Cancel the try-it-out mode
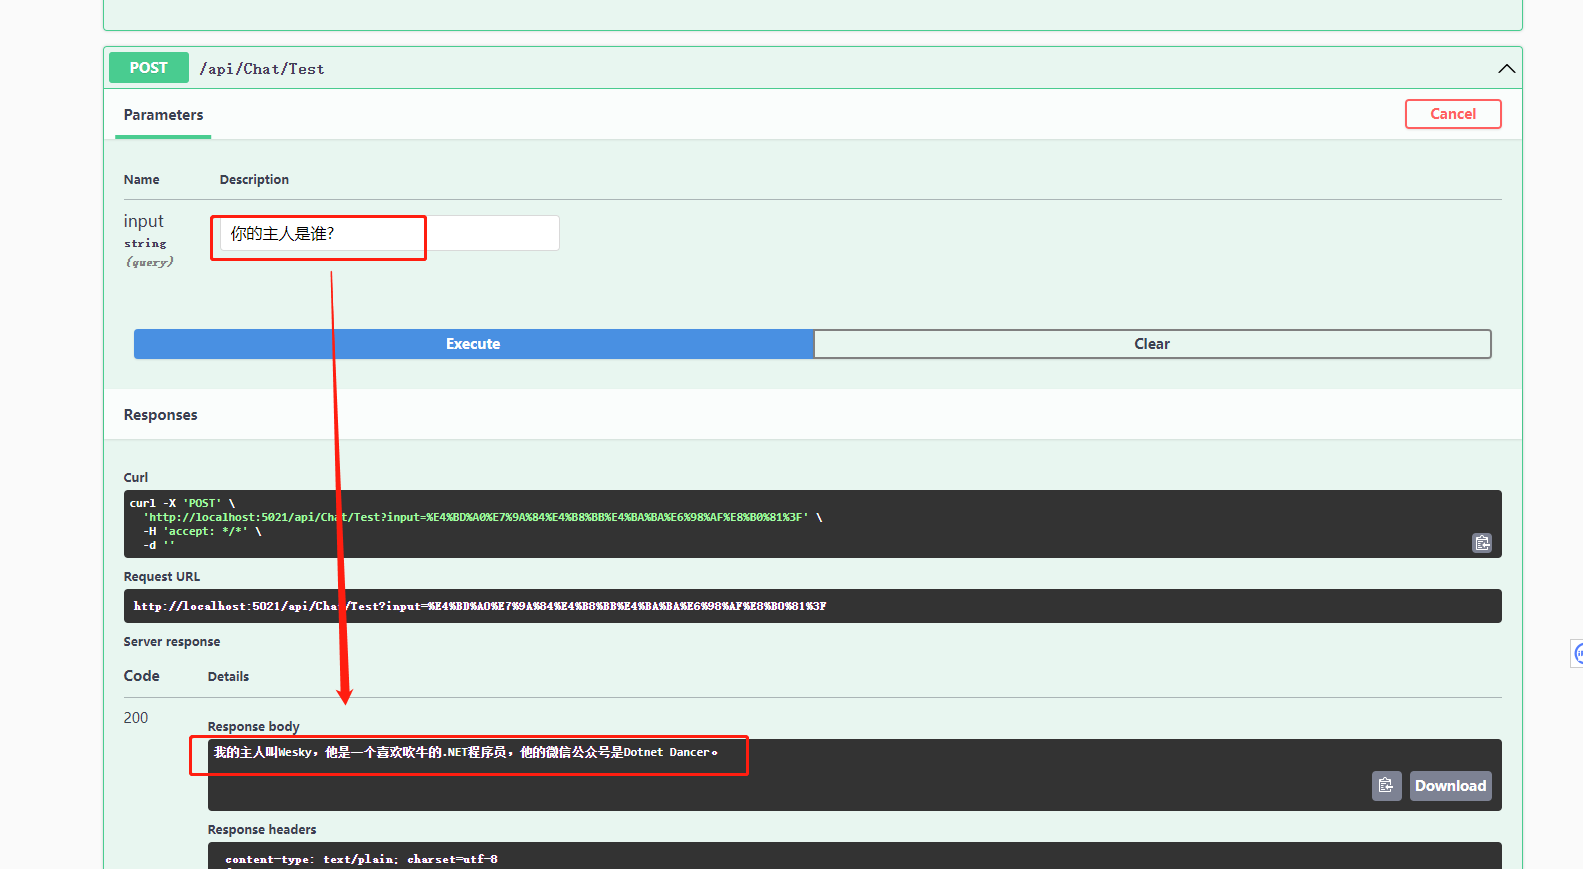Screen dimensions: 1583x869 click(1453, 114)
